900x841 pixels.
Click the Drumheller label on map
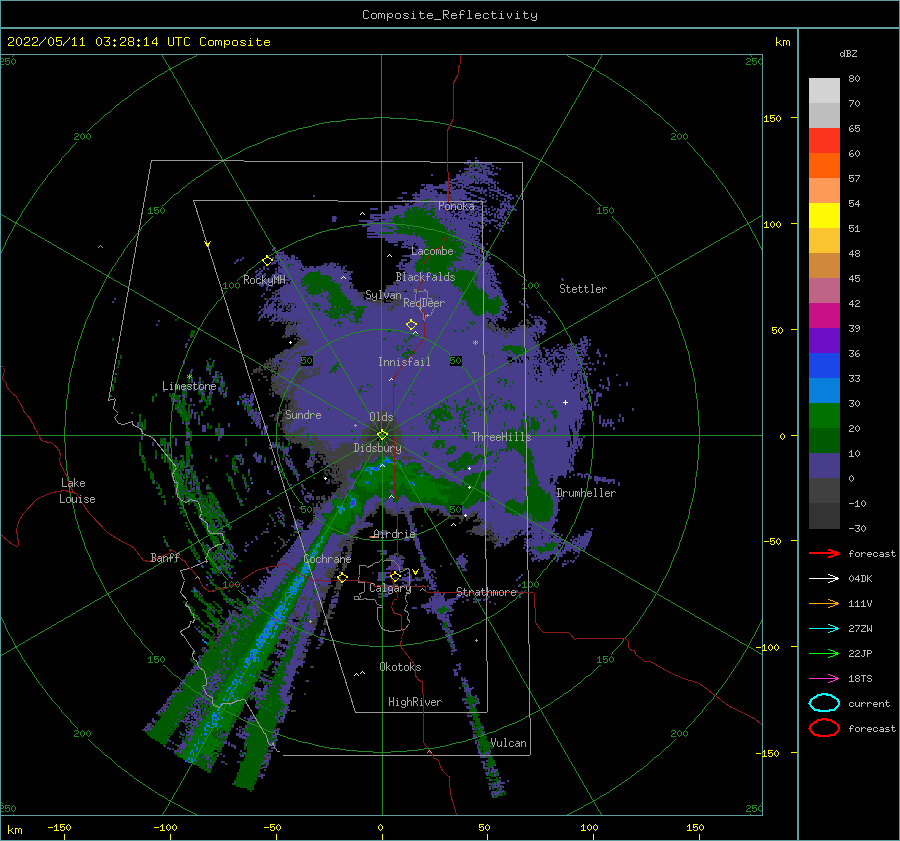(586, 493)
